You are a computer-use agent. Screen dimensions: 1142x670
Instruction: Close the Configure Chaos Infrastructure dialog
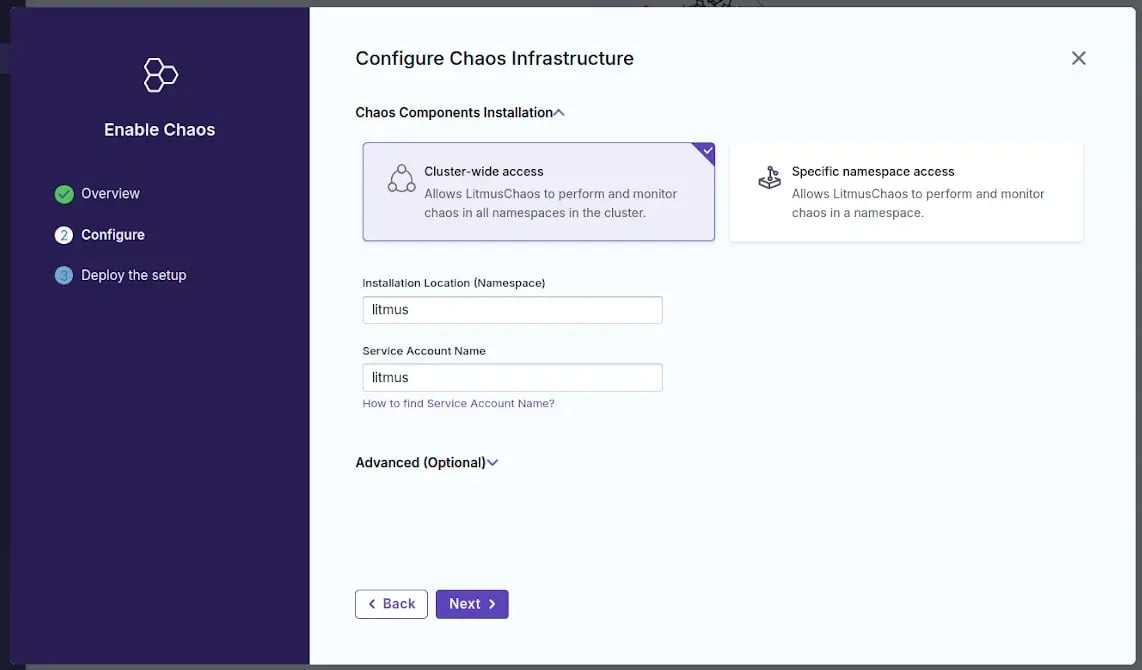(x=1078, y=58)
